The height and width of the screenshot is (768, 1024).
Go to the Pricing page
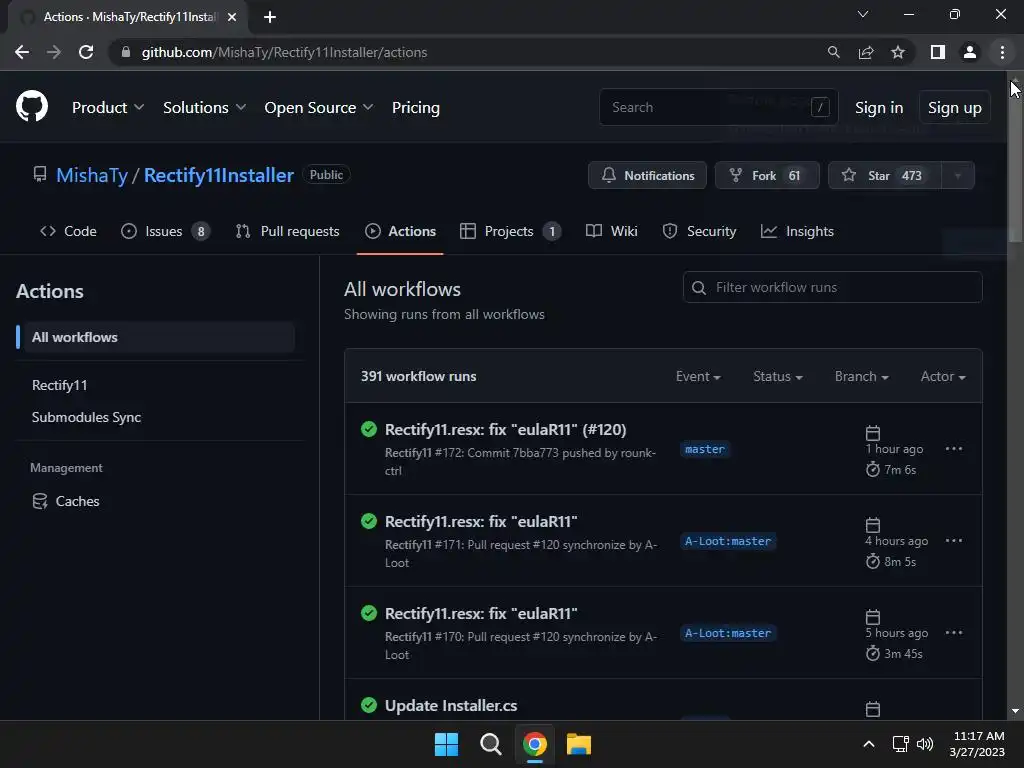click(416, 108)
